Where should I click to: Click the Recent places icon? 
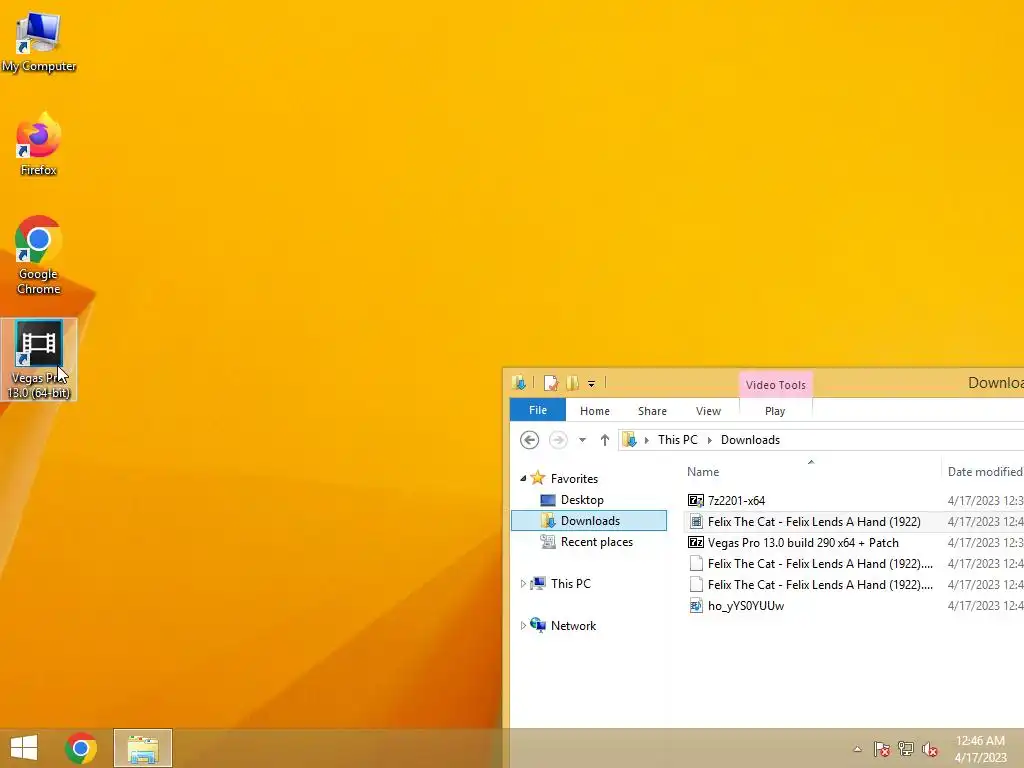[547, 541]
